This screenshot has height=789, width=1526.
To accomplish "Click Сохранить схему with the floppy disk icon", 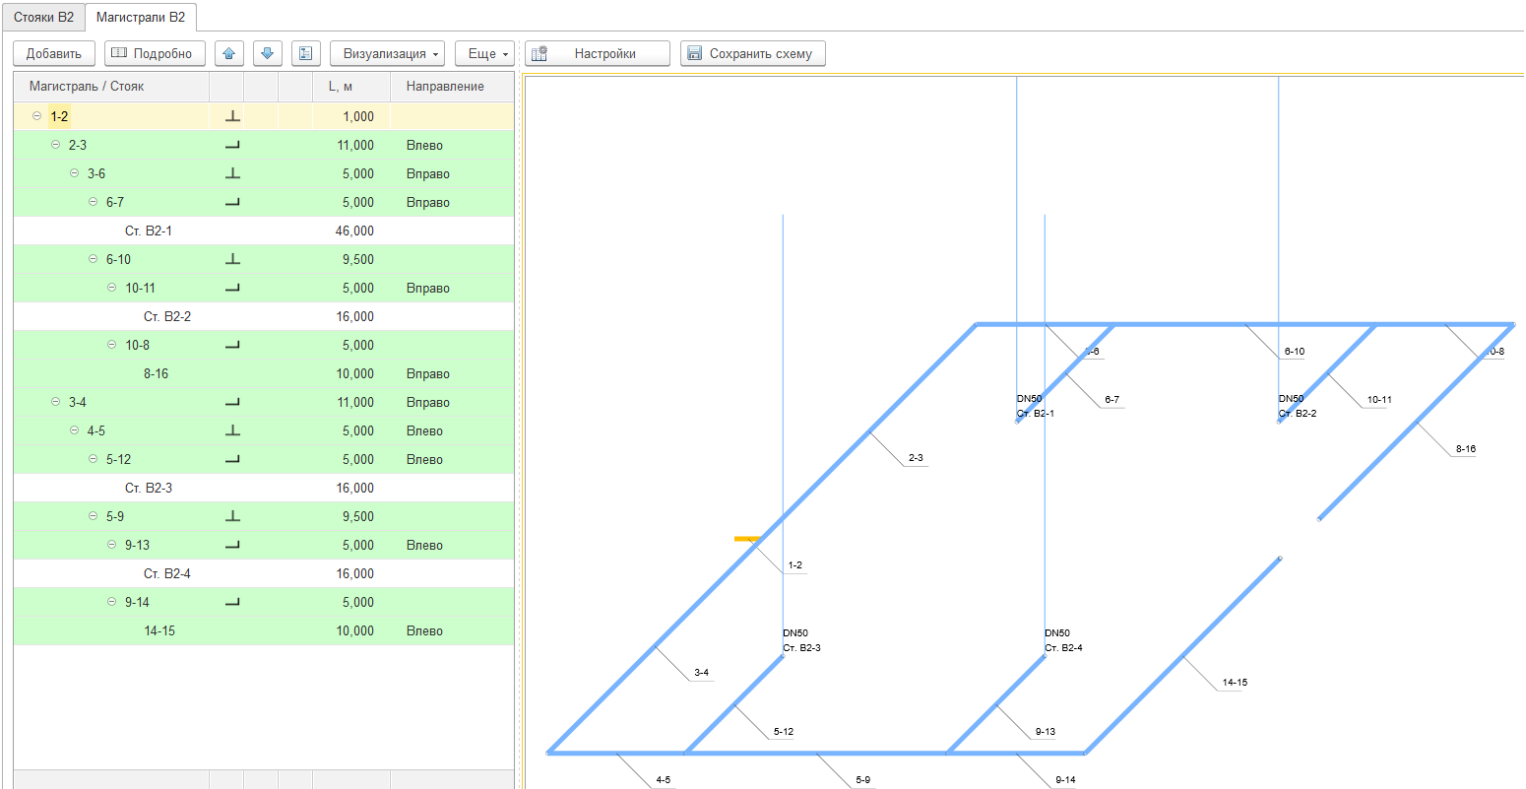I will click(x=752, y=54).
